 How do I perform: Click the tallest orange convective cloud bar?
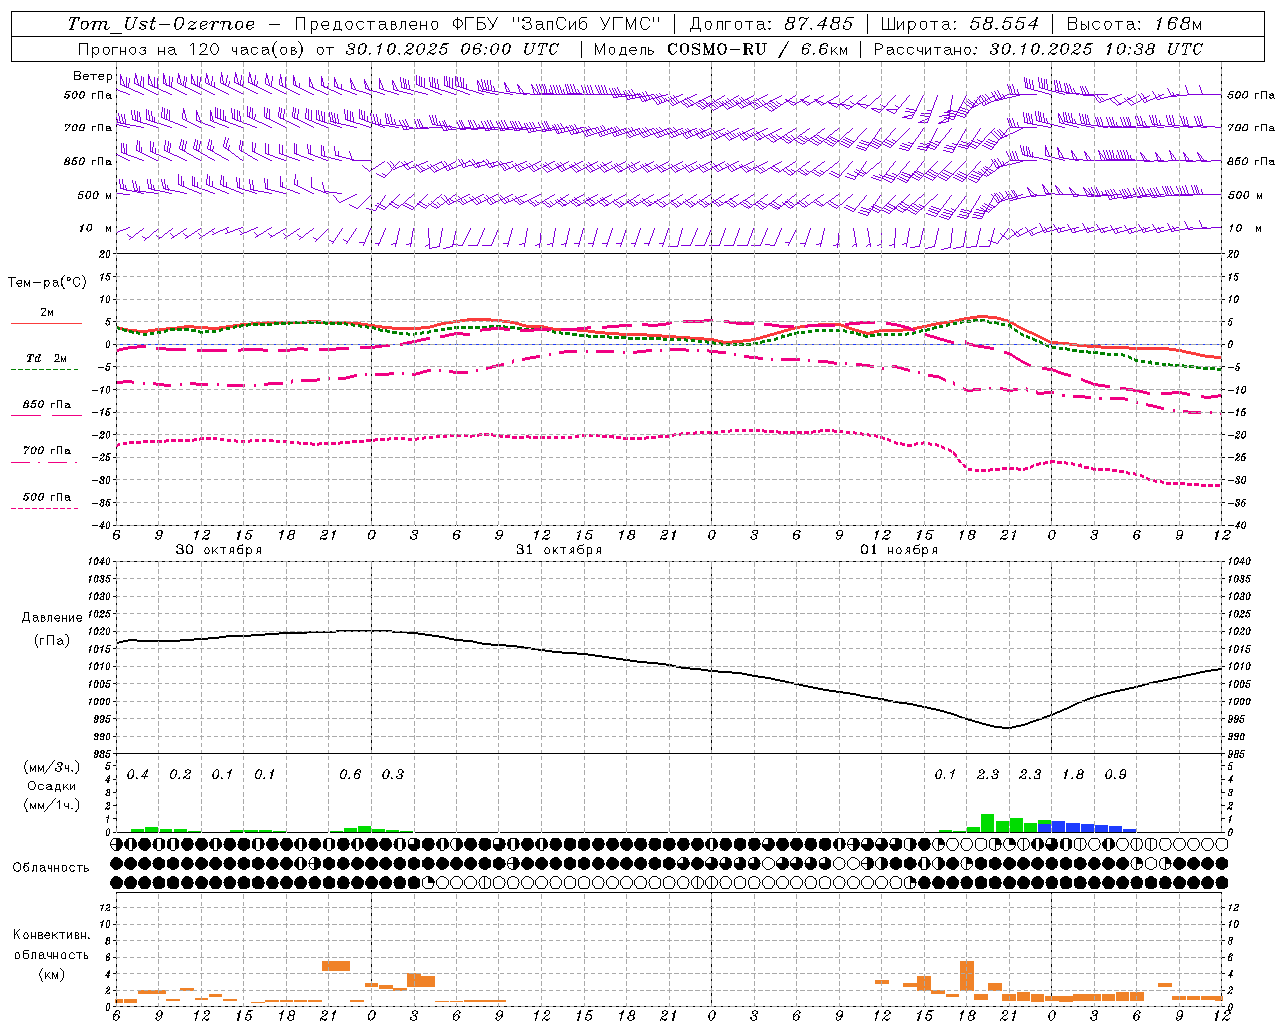click(x=966, y=976)
